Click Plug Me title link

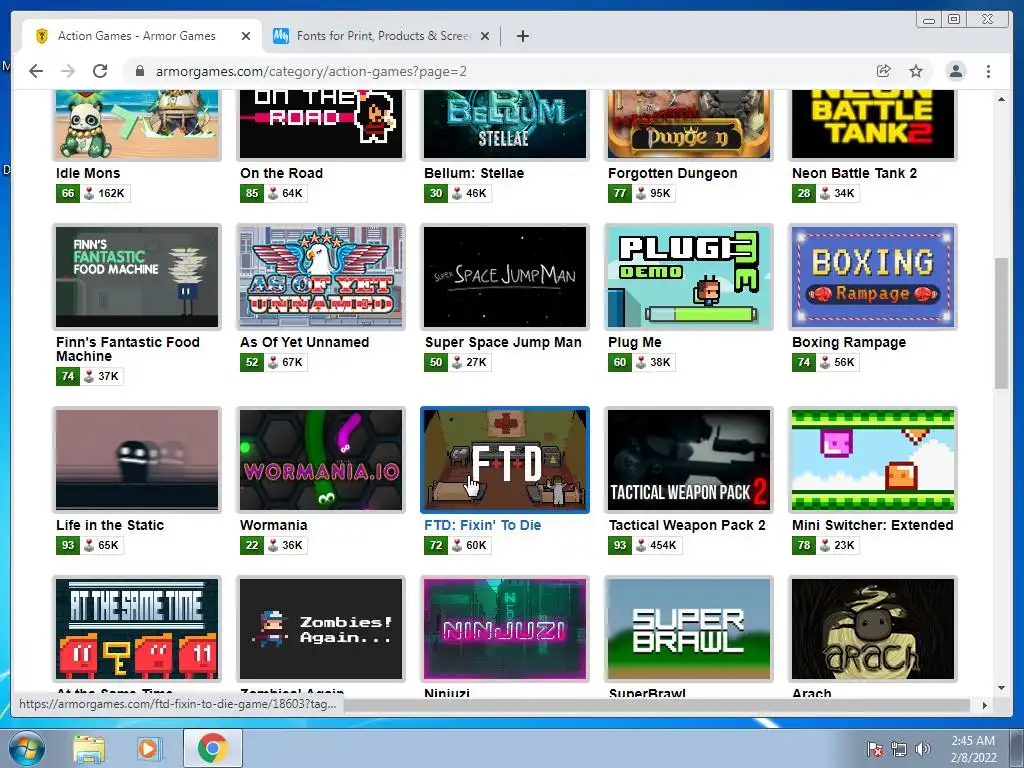click(x=635, y=342)
